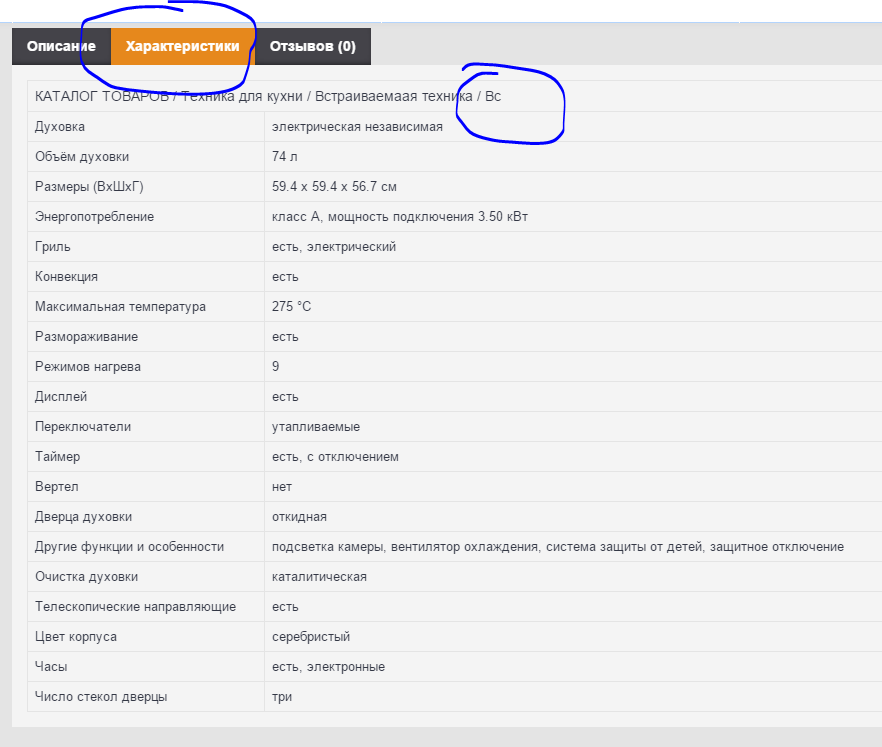
Task: Select the 'есть' value for Дисплей
Action: 285,397
